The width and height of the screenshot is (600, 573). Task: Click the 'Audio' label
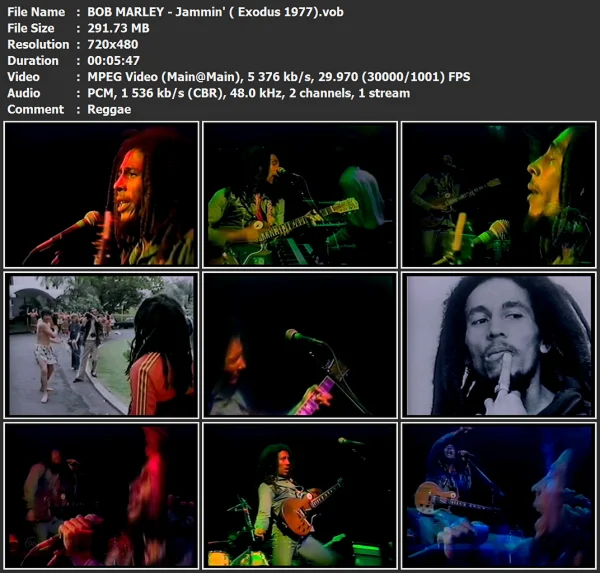(23, 93)
